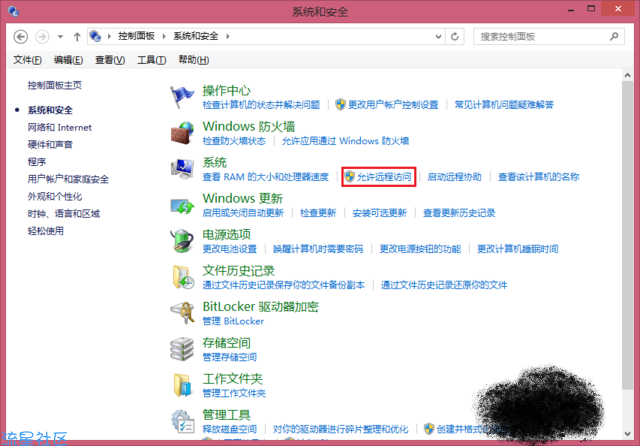Click the Control Panel icon in address bar
The width and height of the screenshot is (640, 446).
pos(95,36)
